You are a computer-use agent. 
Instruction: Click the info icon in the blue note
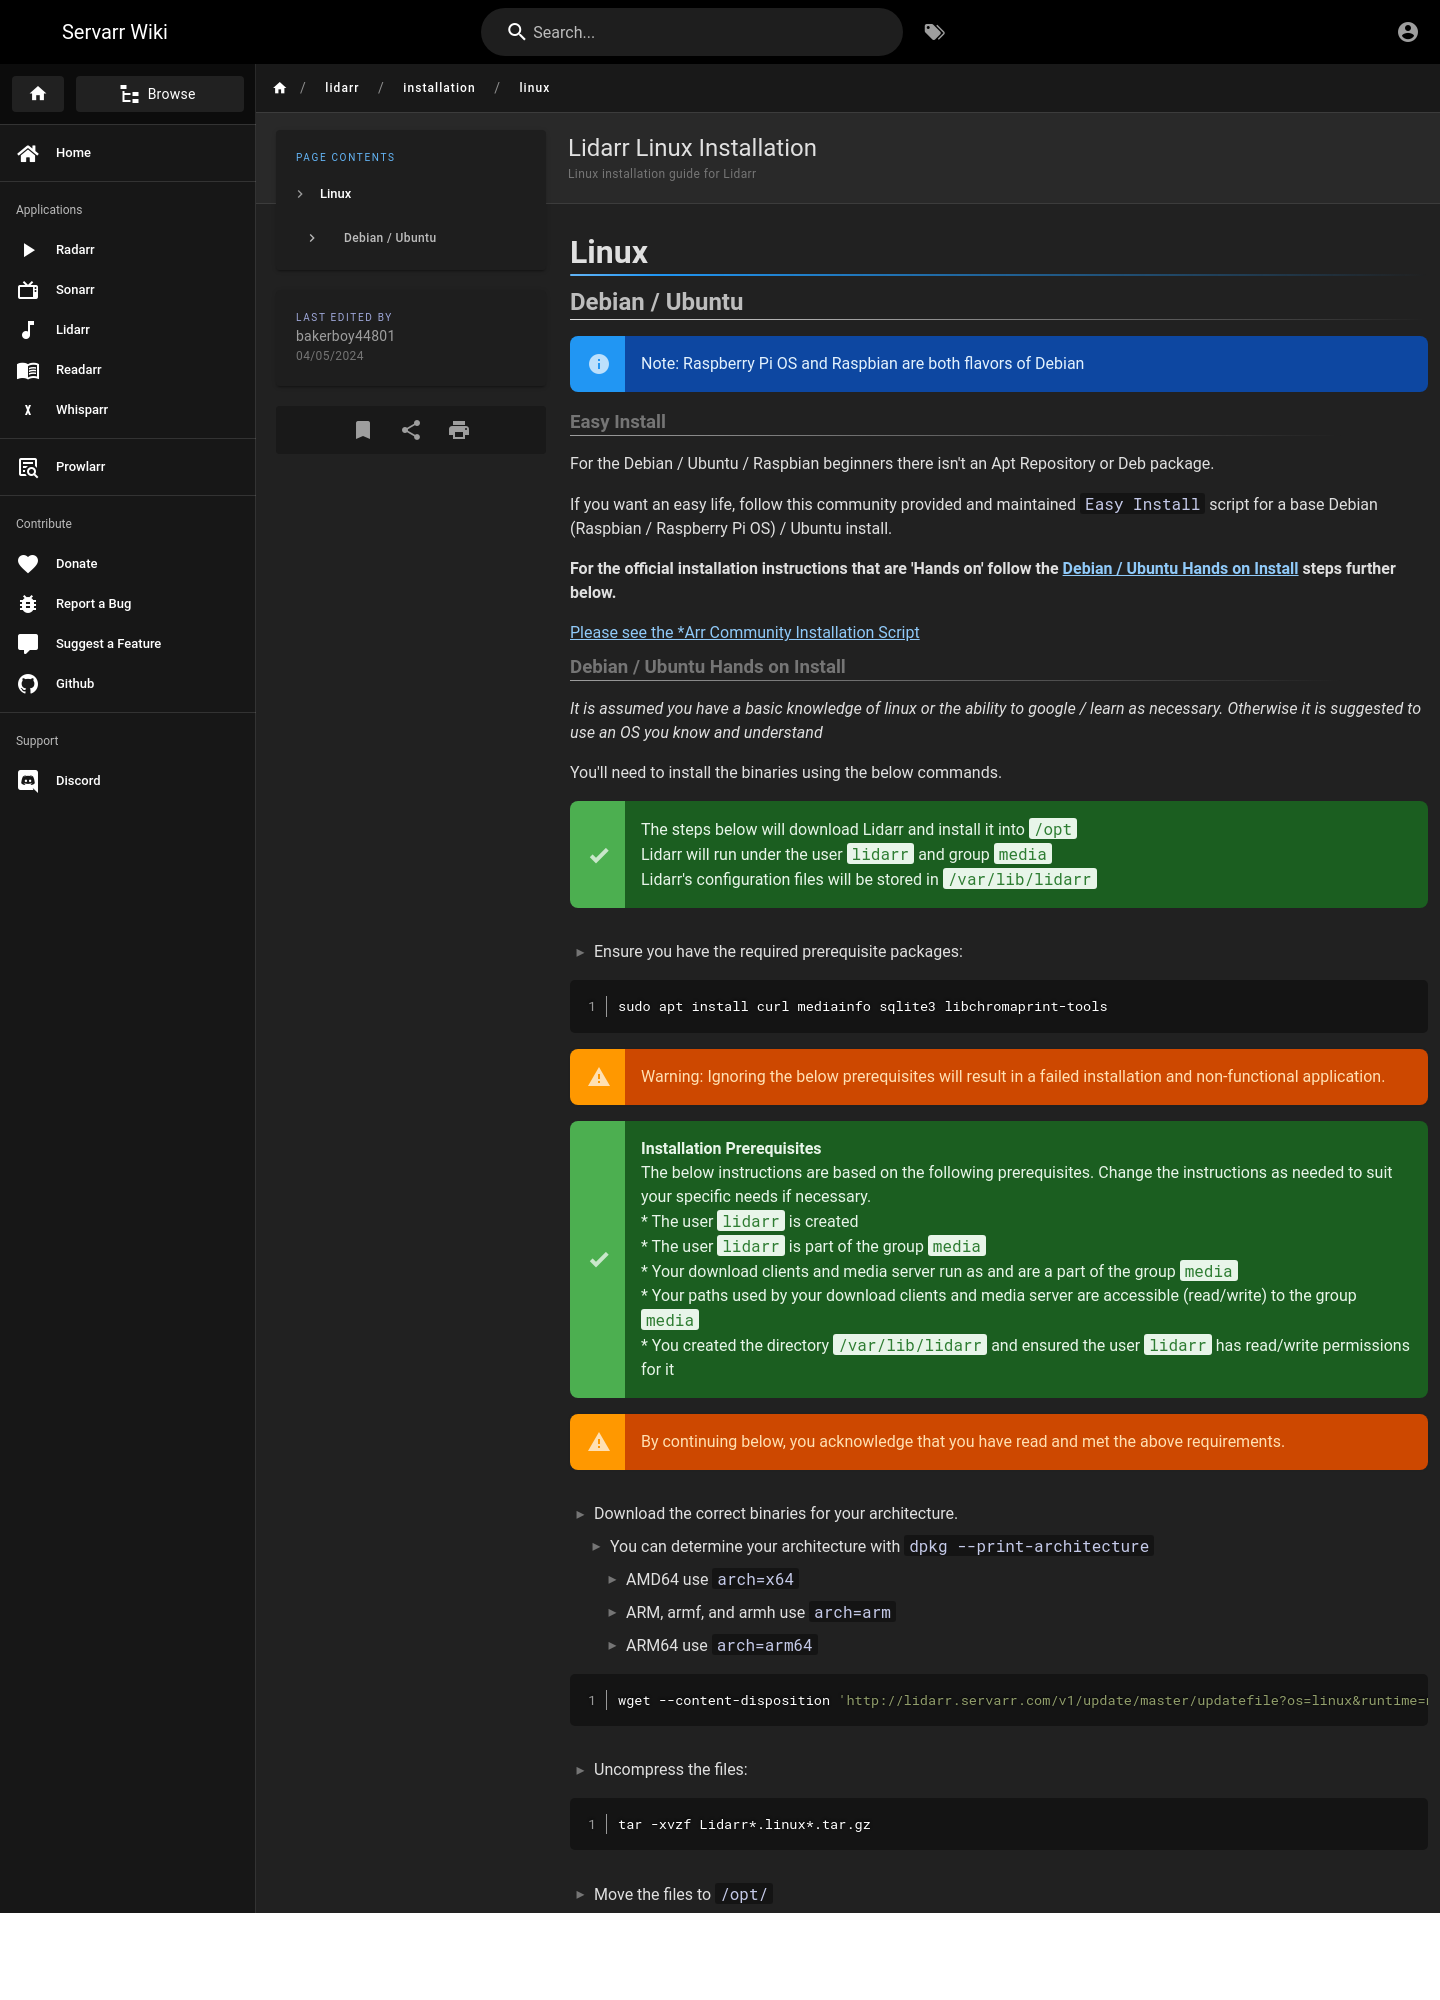click(598, 364)
